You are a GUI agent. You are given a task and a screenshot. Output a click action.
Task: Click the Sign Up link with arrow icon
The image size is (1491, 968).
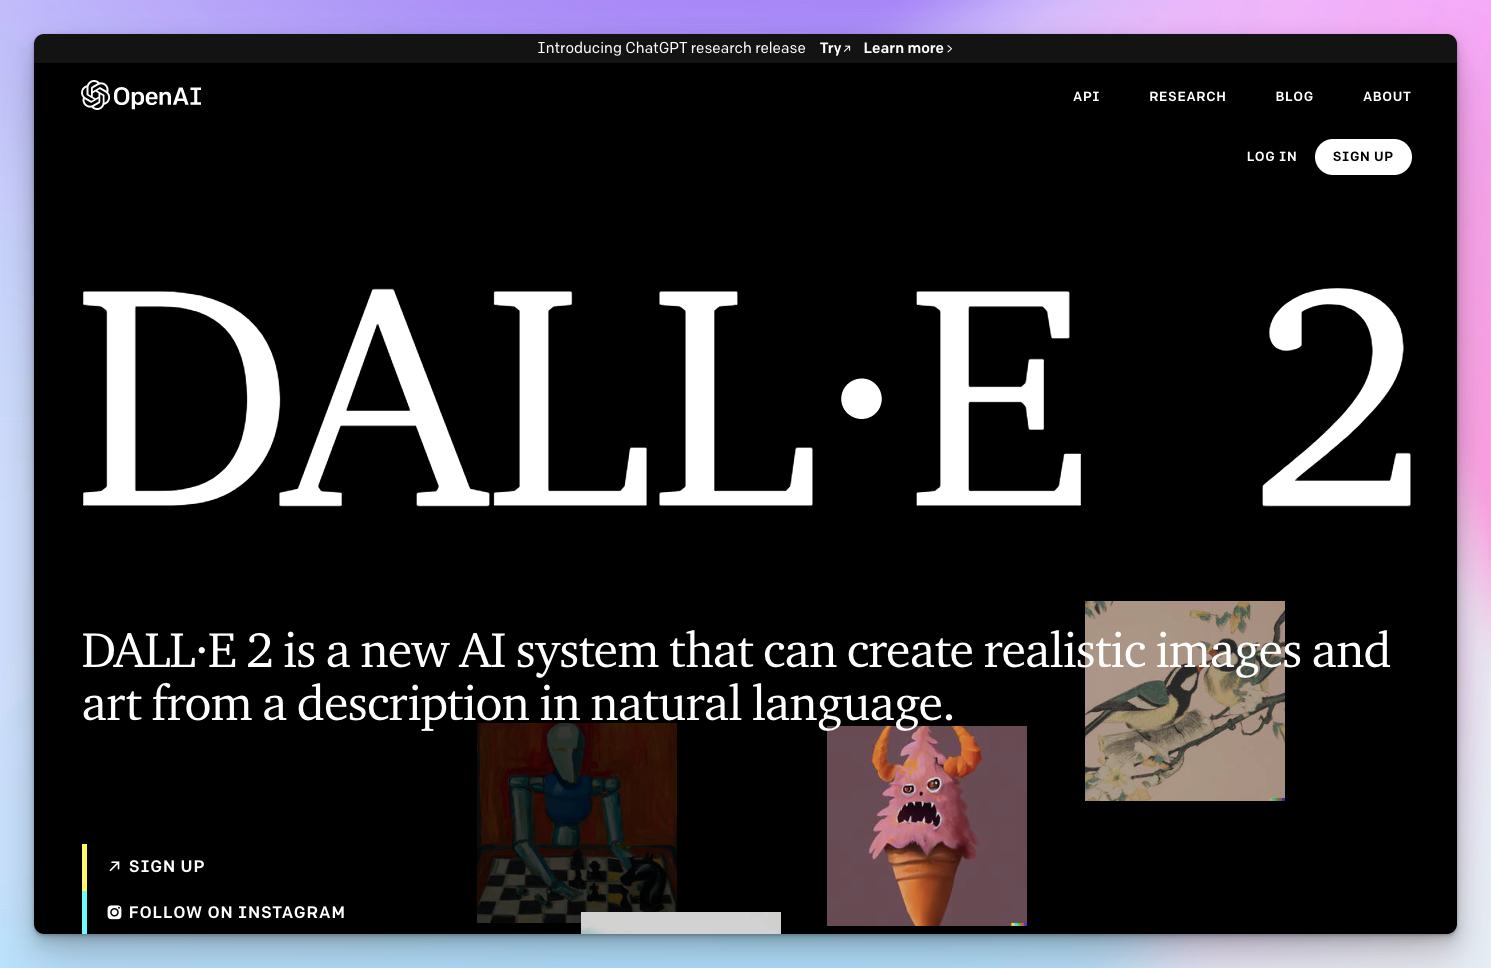pos(156,866)
